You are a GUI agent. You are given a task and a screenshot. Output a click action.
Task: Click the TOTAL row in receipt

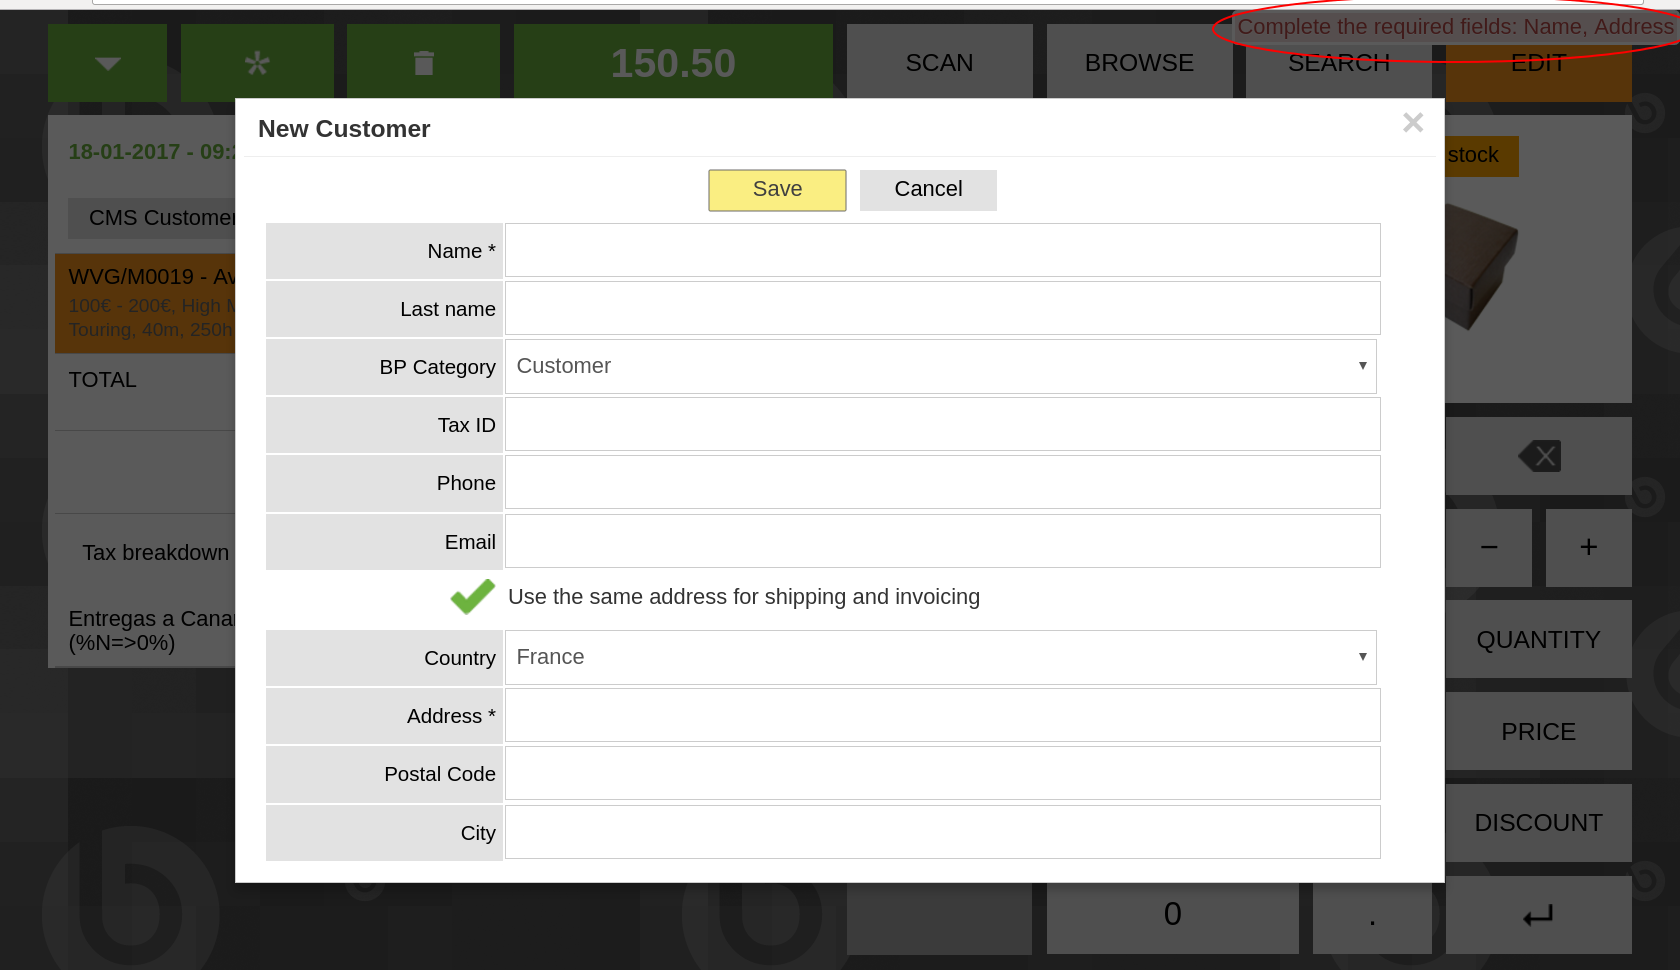point(145,380)
